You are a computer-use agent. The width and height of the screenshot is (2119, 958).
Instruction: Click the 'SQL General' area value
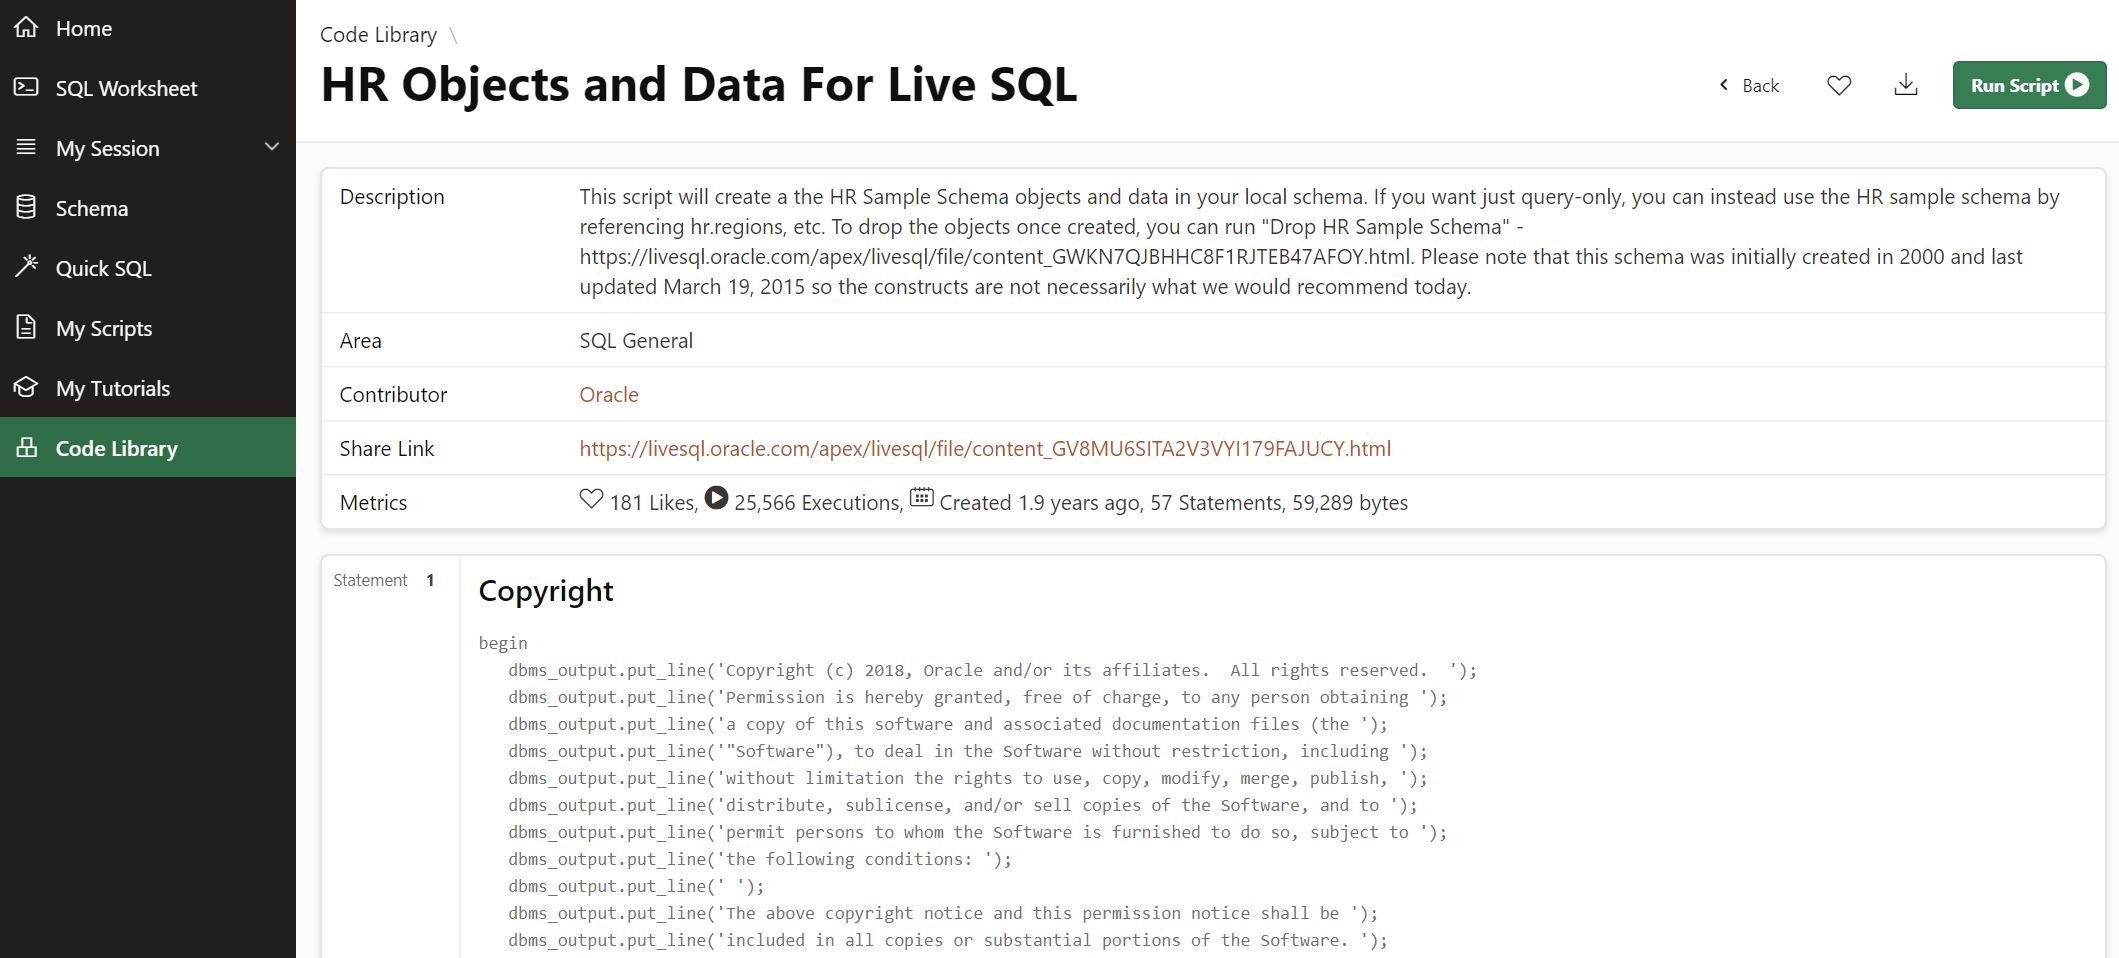(636, 340)
